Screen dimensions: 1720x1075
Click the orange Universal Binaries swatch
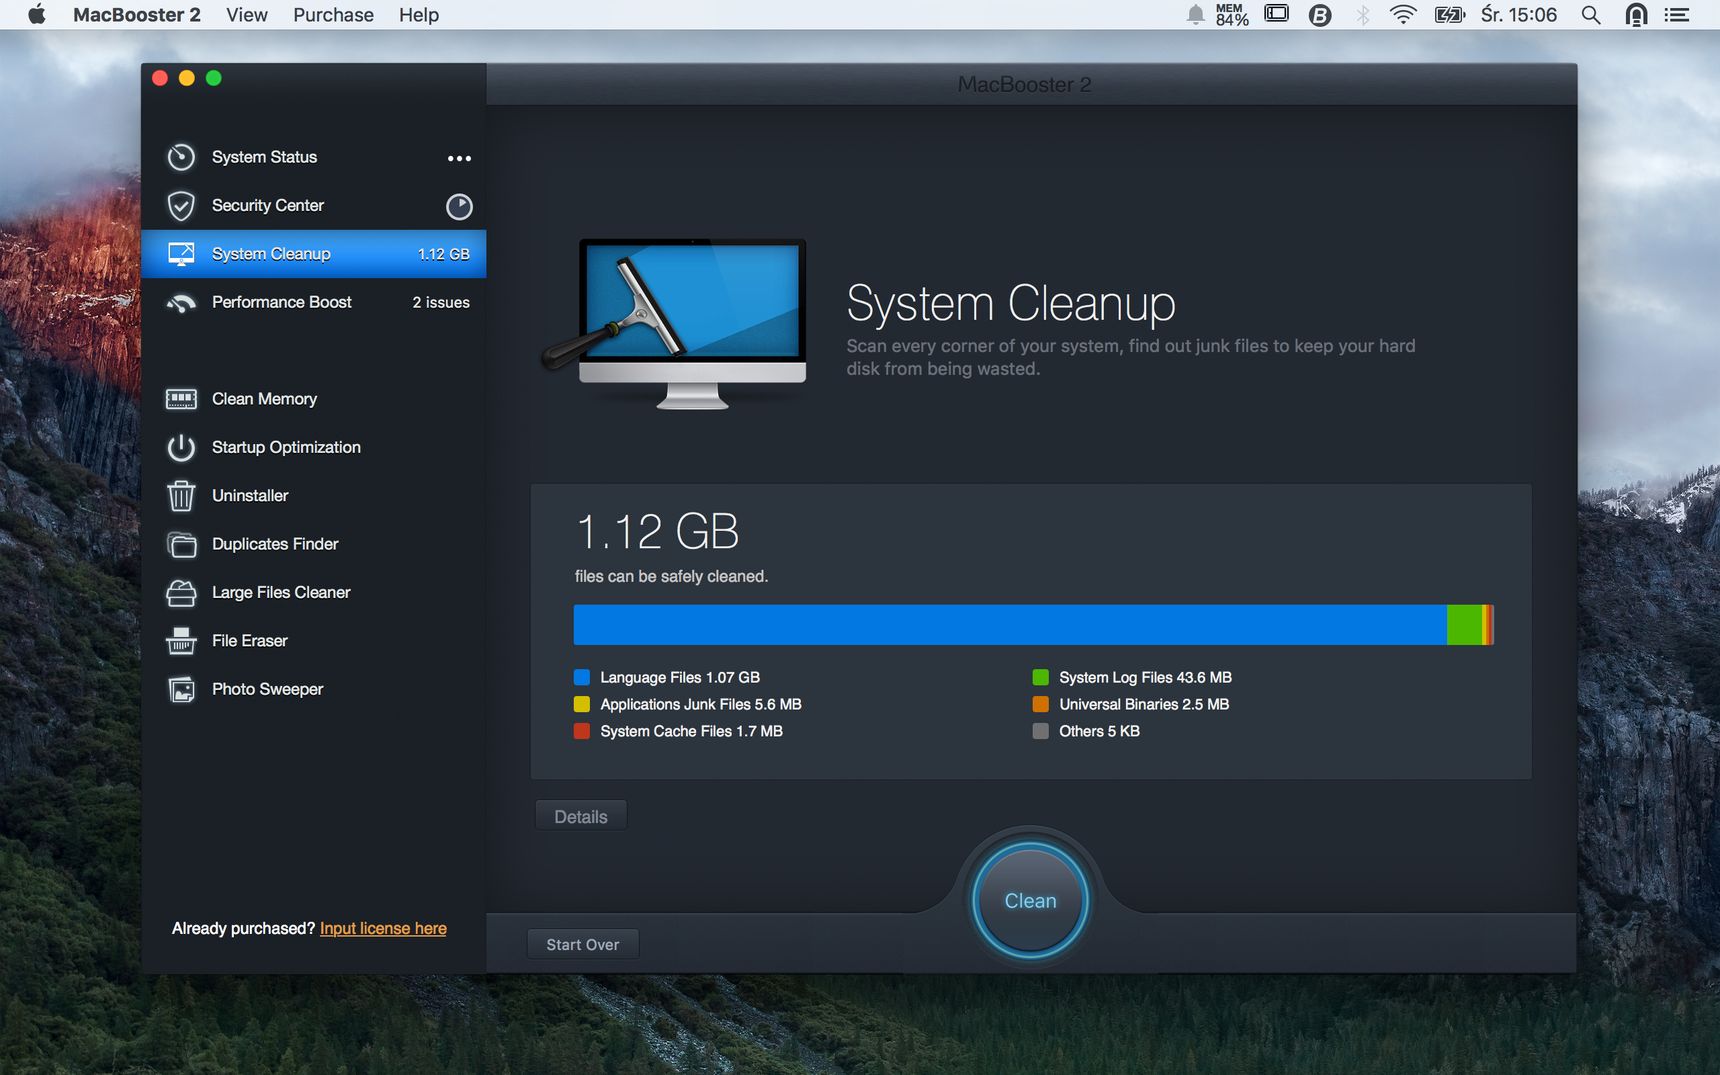coord(1041,705)
